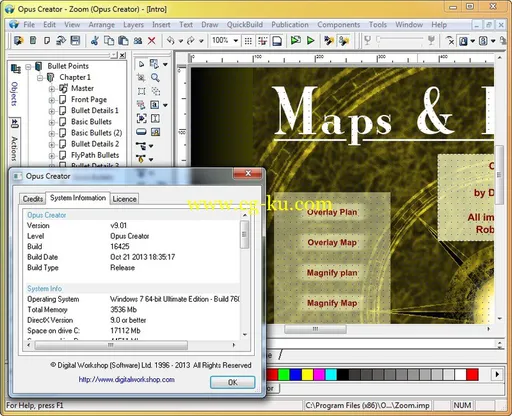512x416 pixels.
Task: Click the Overlay Plan button on page
Action: coord(332,212)
